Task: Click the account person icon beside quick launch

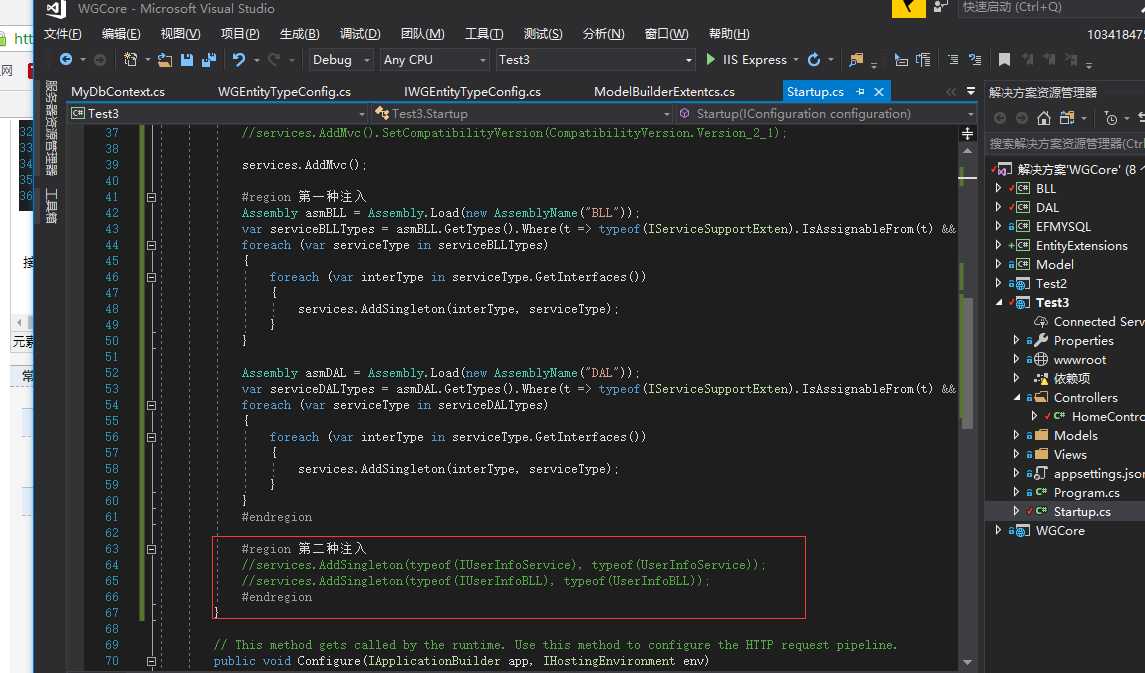Action: click(941, 7)
